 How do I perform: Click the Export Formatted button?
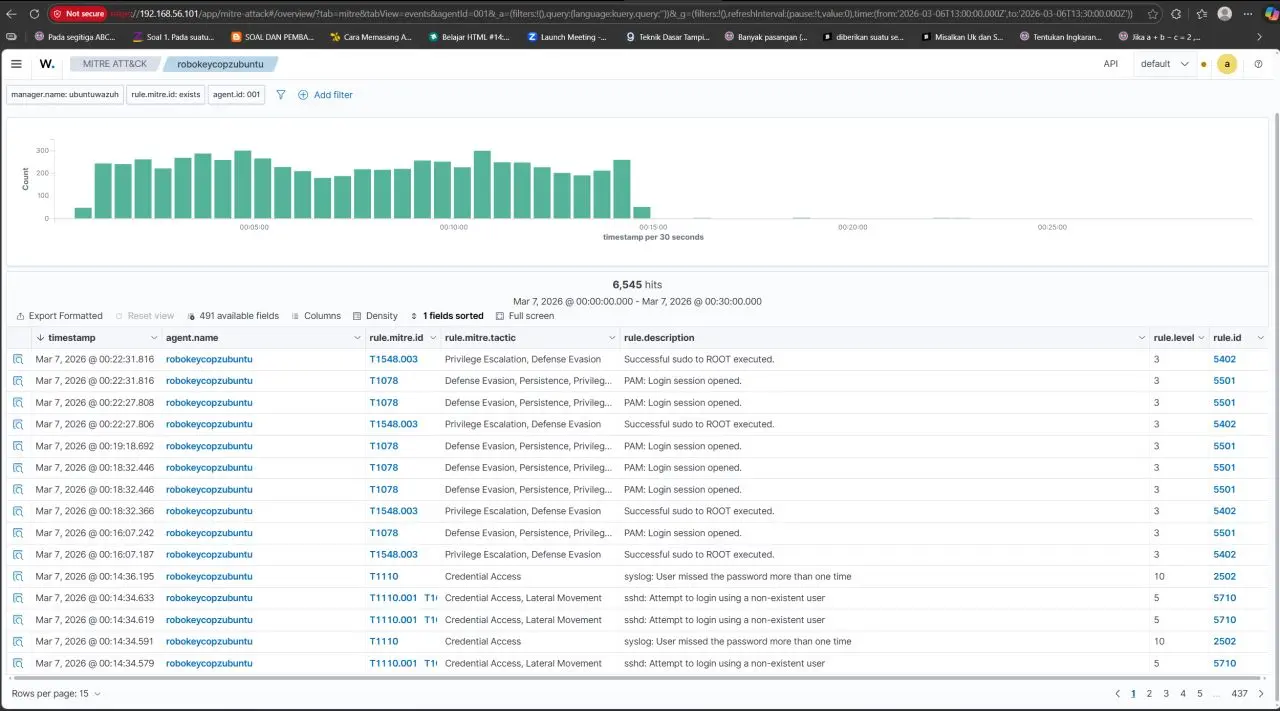(x=59, y=316)
